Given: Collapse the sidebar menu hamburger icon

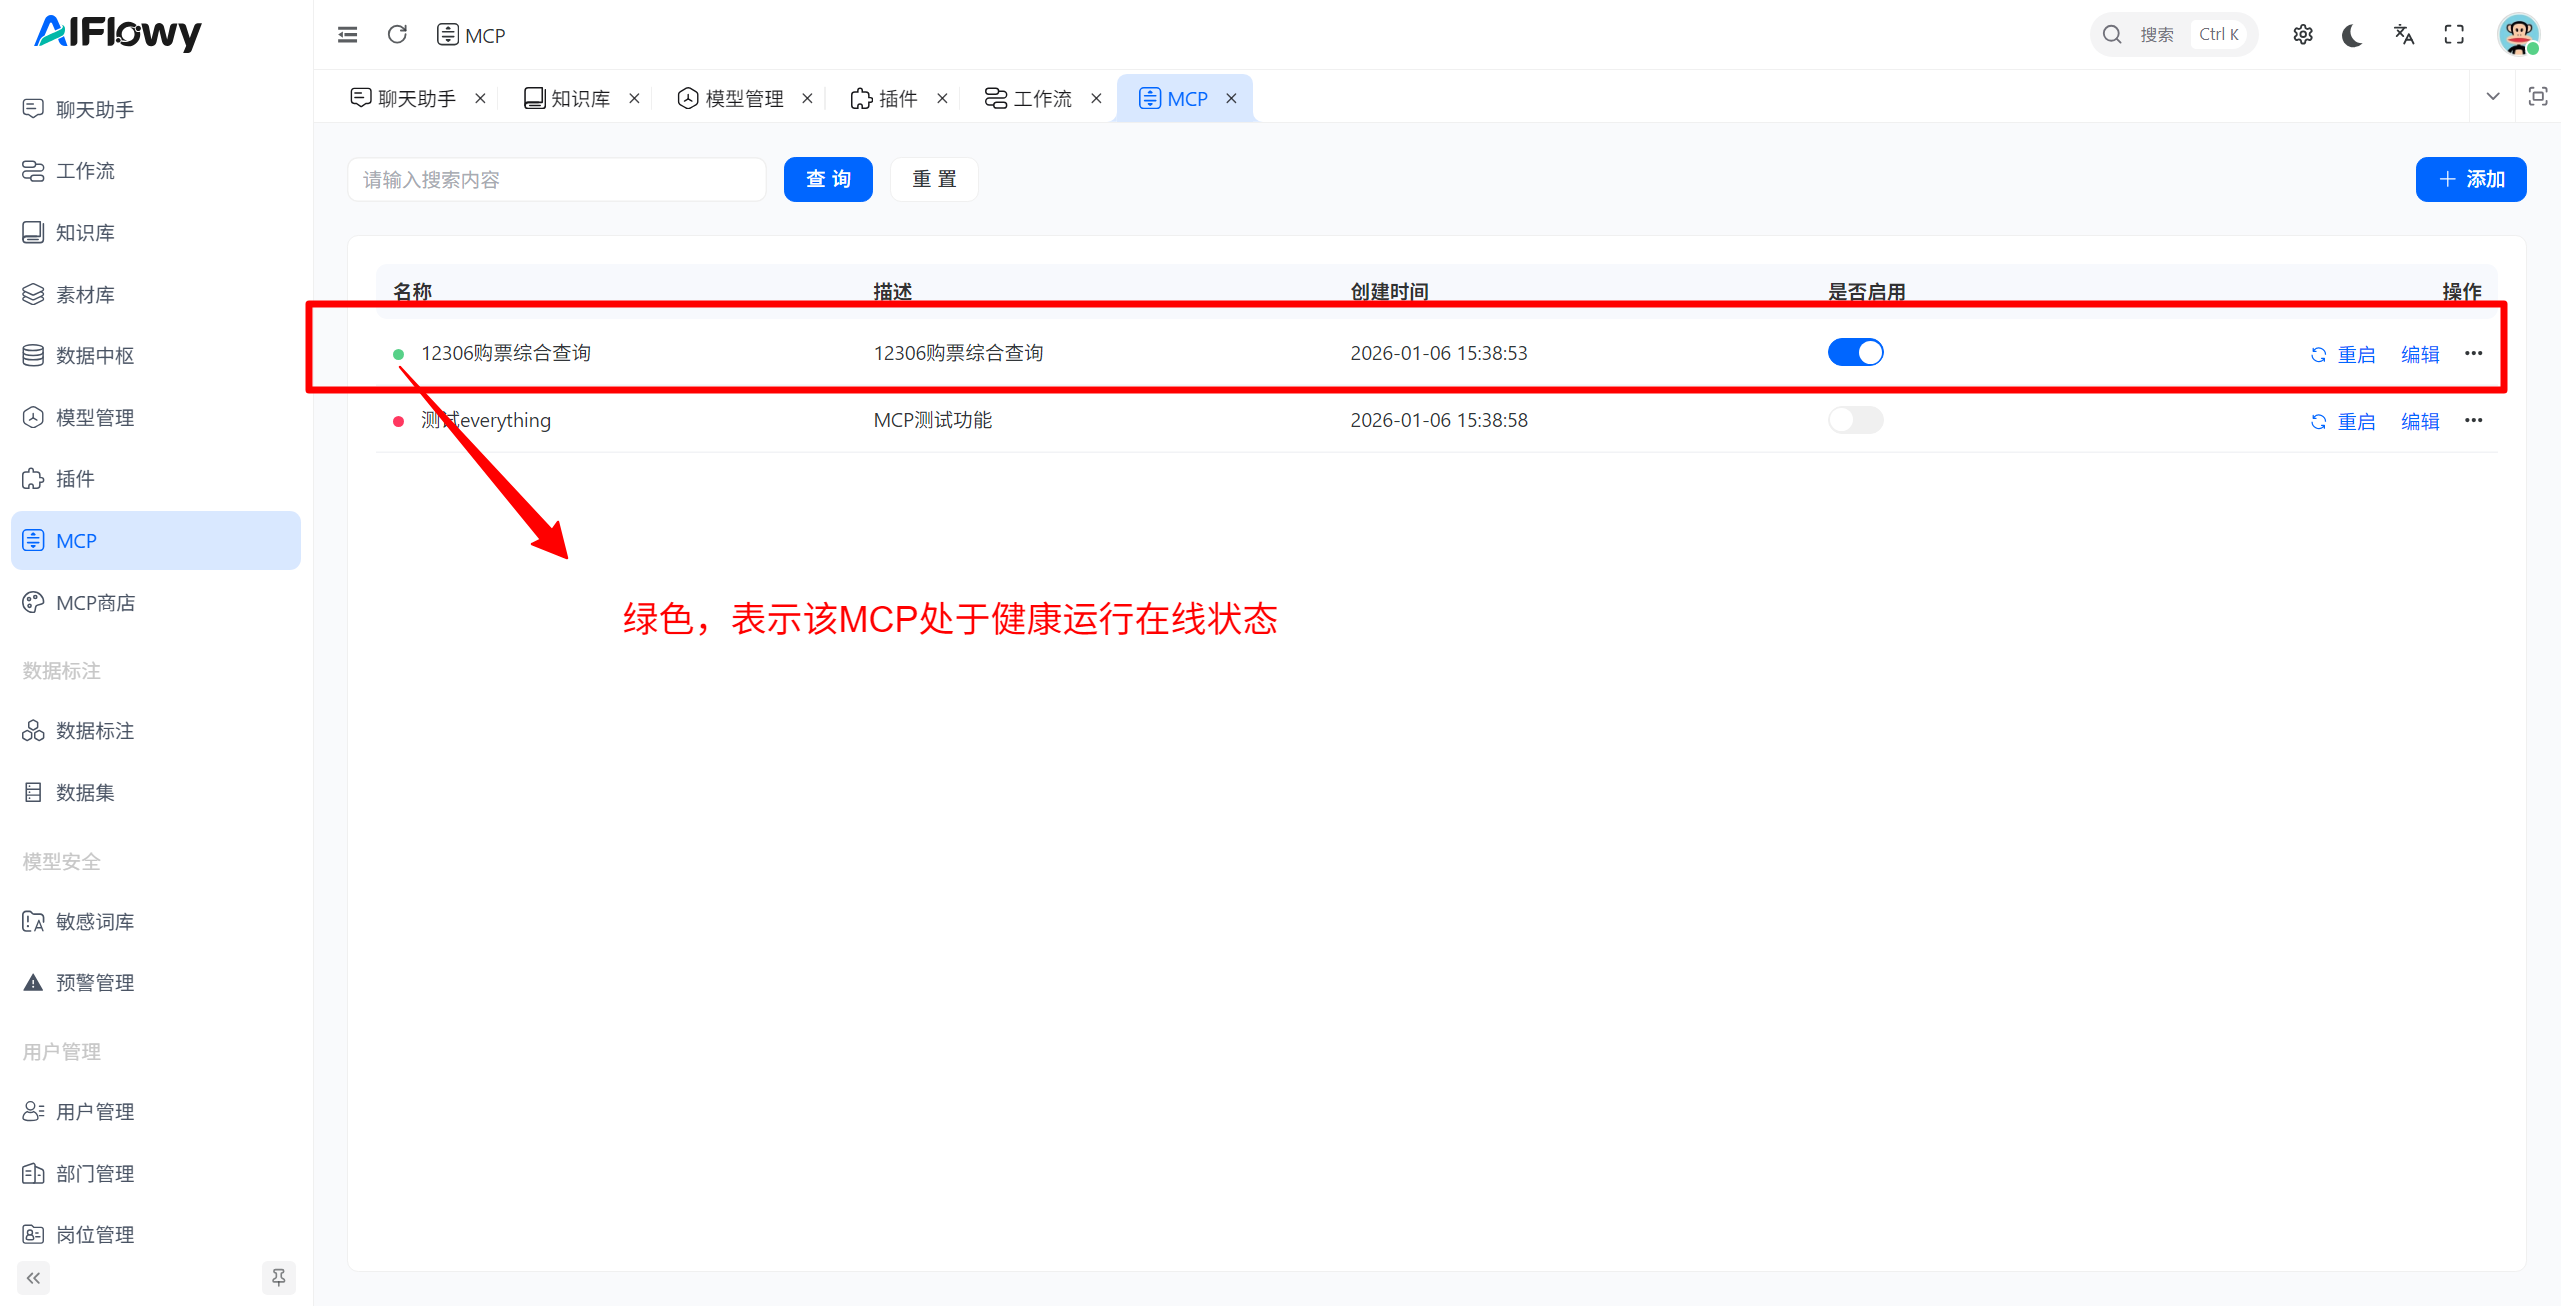Looking at the screenshot, I should point(347,35).
